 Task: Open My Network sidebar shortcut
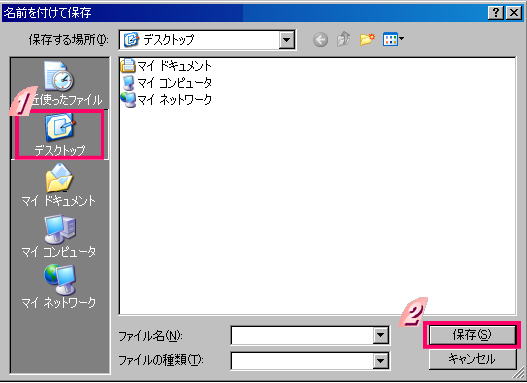pos(60,287)
